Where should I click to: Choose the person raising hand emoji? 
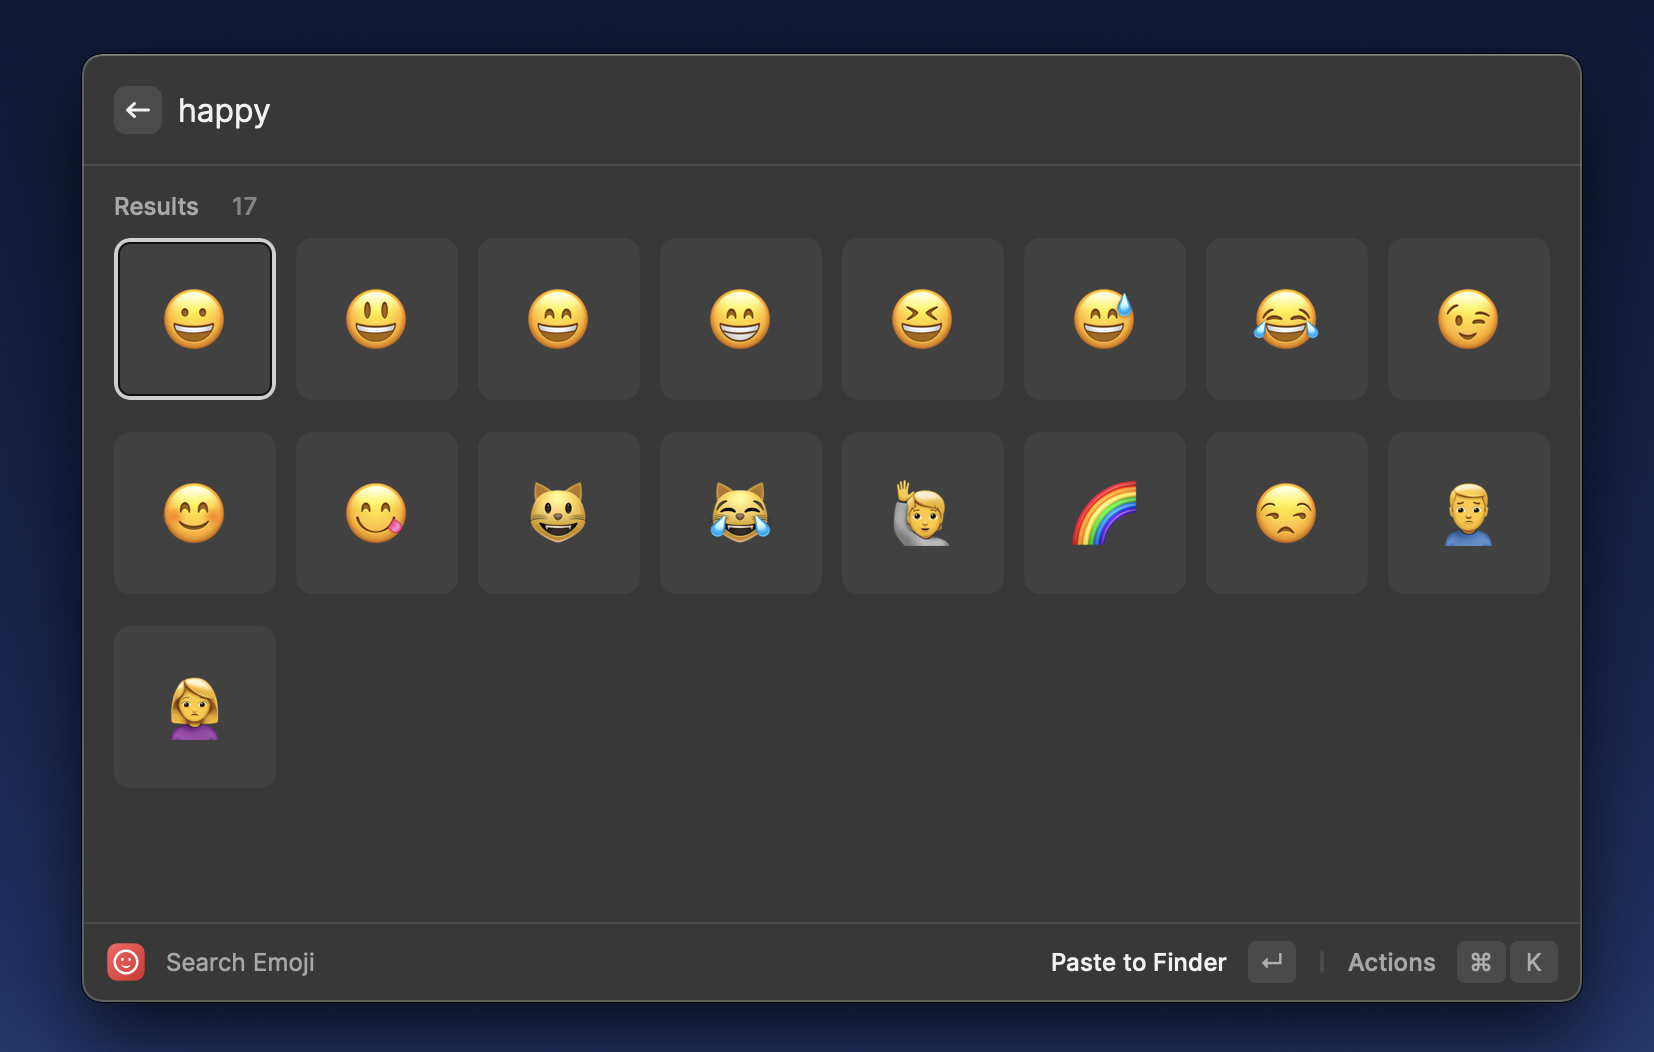[923, 512]
